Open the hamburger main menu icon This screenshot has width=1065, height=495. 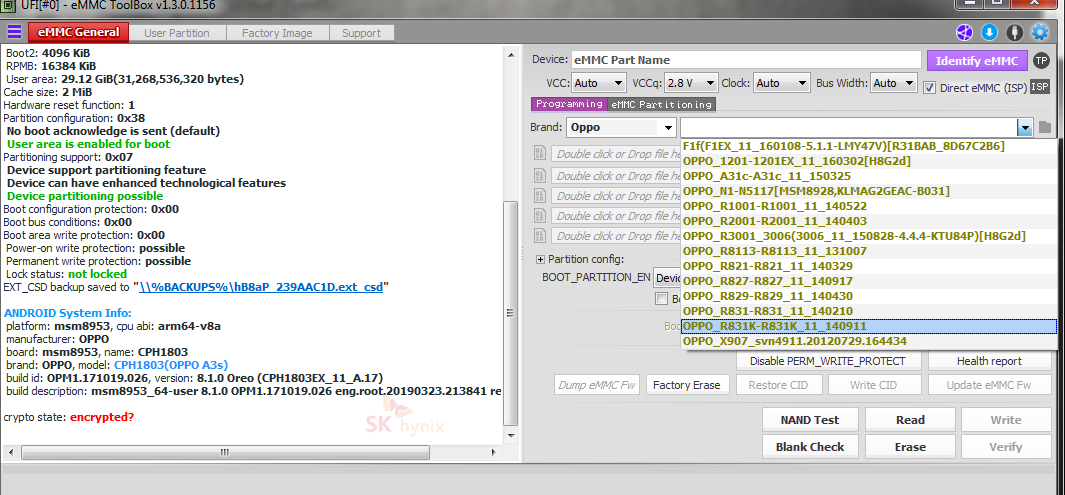(x=14, y=32)
